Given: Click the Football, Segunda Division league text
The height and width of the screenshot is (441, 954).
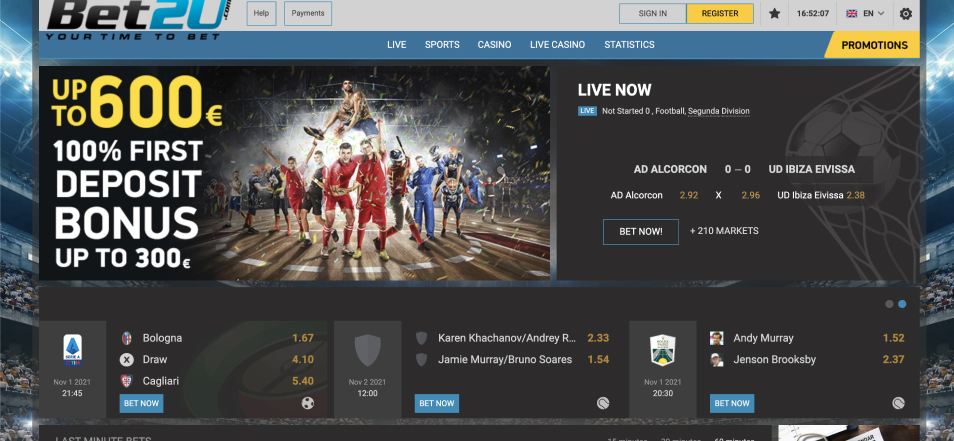Looking at the screenshot, I should point(703,111).
